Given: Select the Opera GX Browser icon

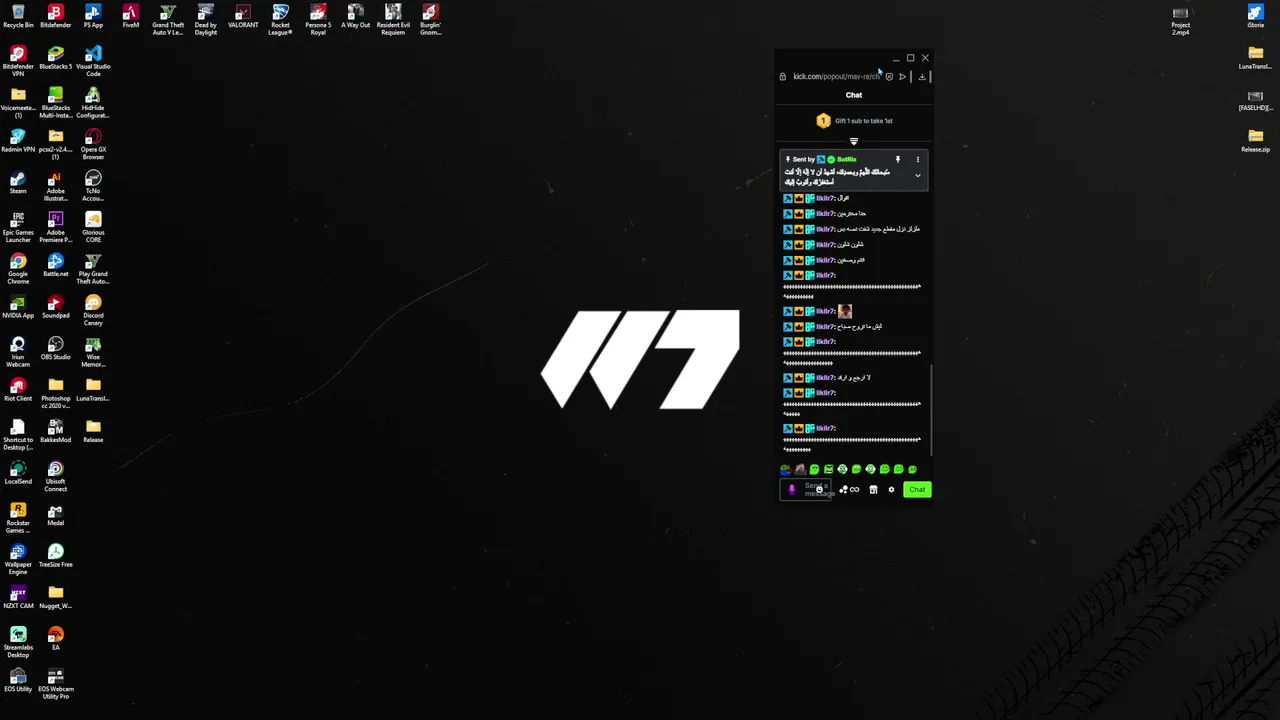Looking at the screenshot, I should 93,145.
